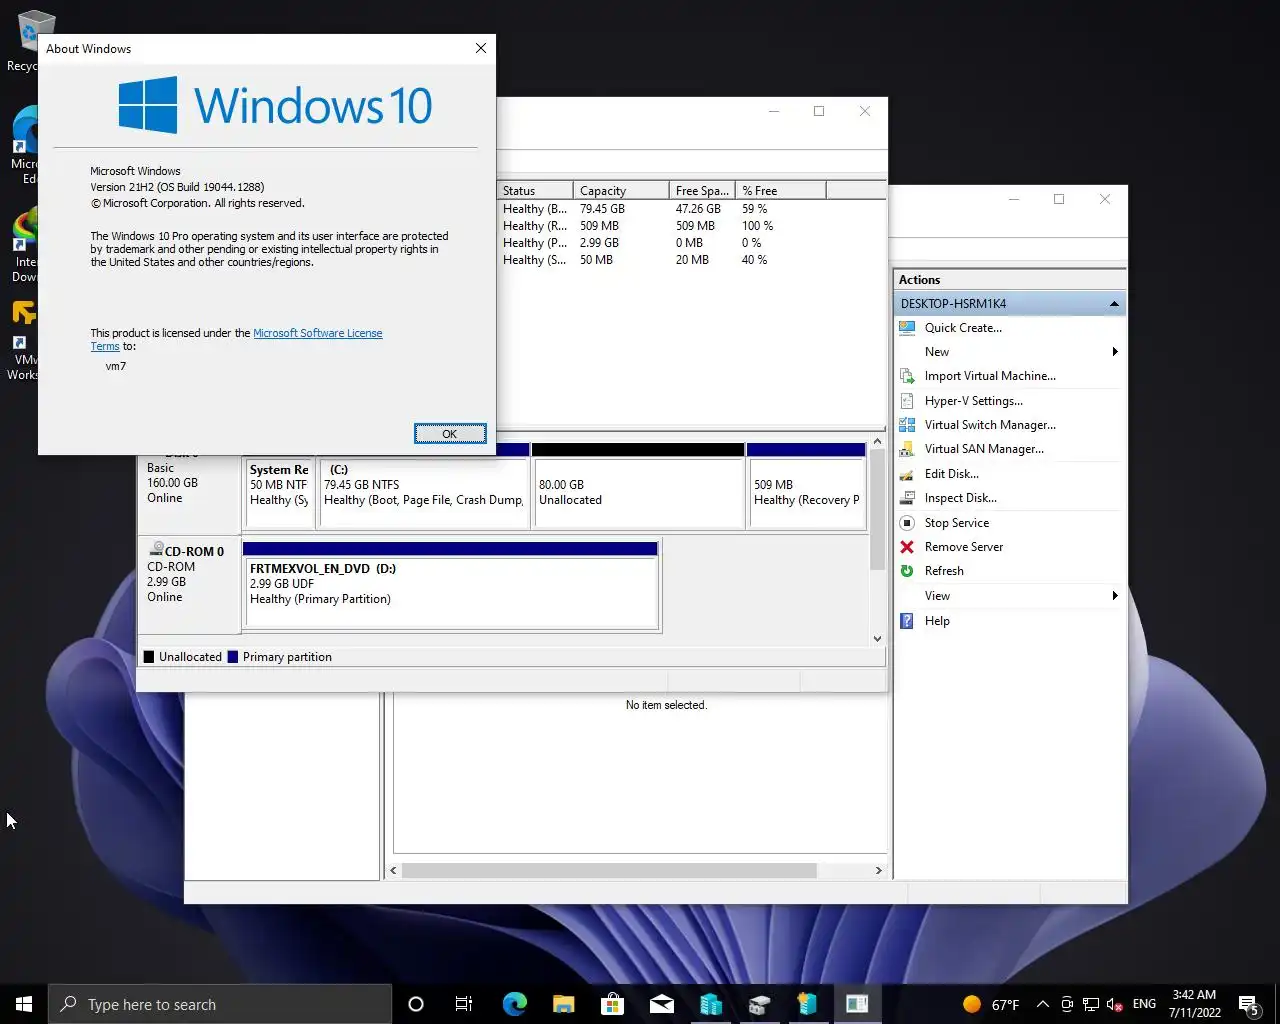
Task: Collapse the DESKTOP-HSRM1K4 actions section
Action: (x=1114, y=304)
